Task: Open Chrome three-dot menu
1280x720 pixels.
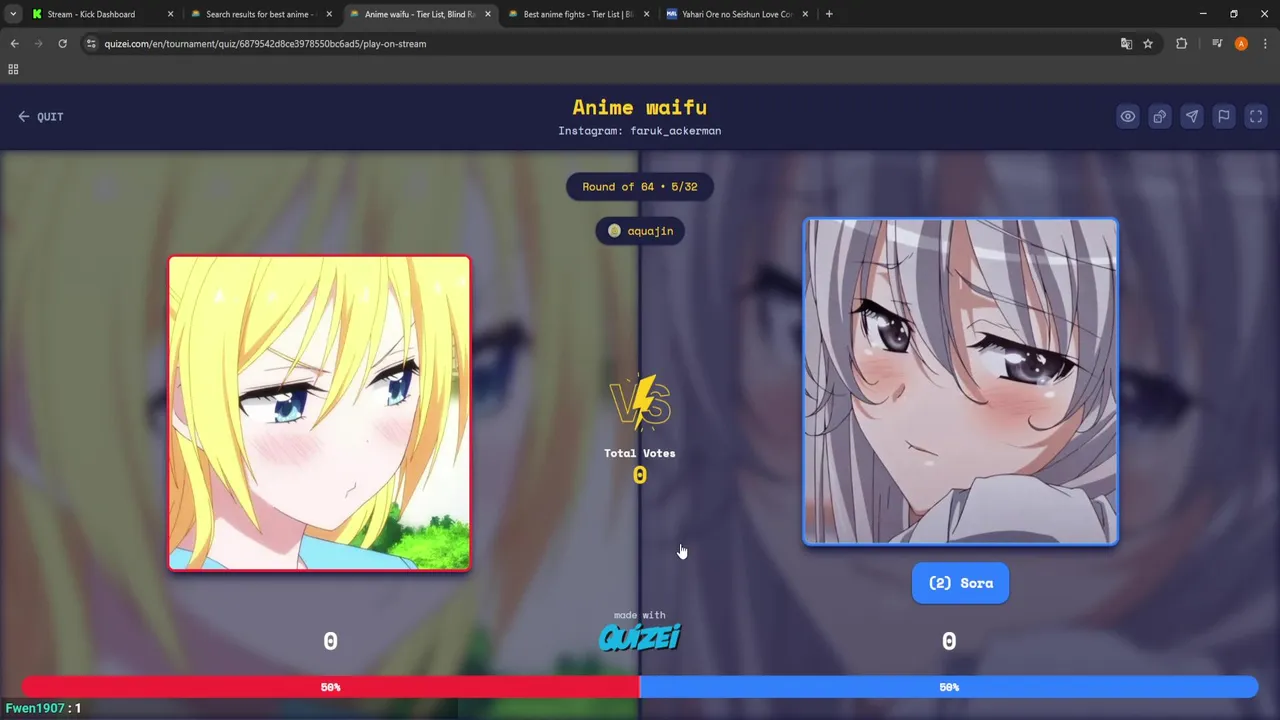Action: (x=1265, y=44)
